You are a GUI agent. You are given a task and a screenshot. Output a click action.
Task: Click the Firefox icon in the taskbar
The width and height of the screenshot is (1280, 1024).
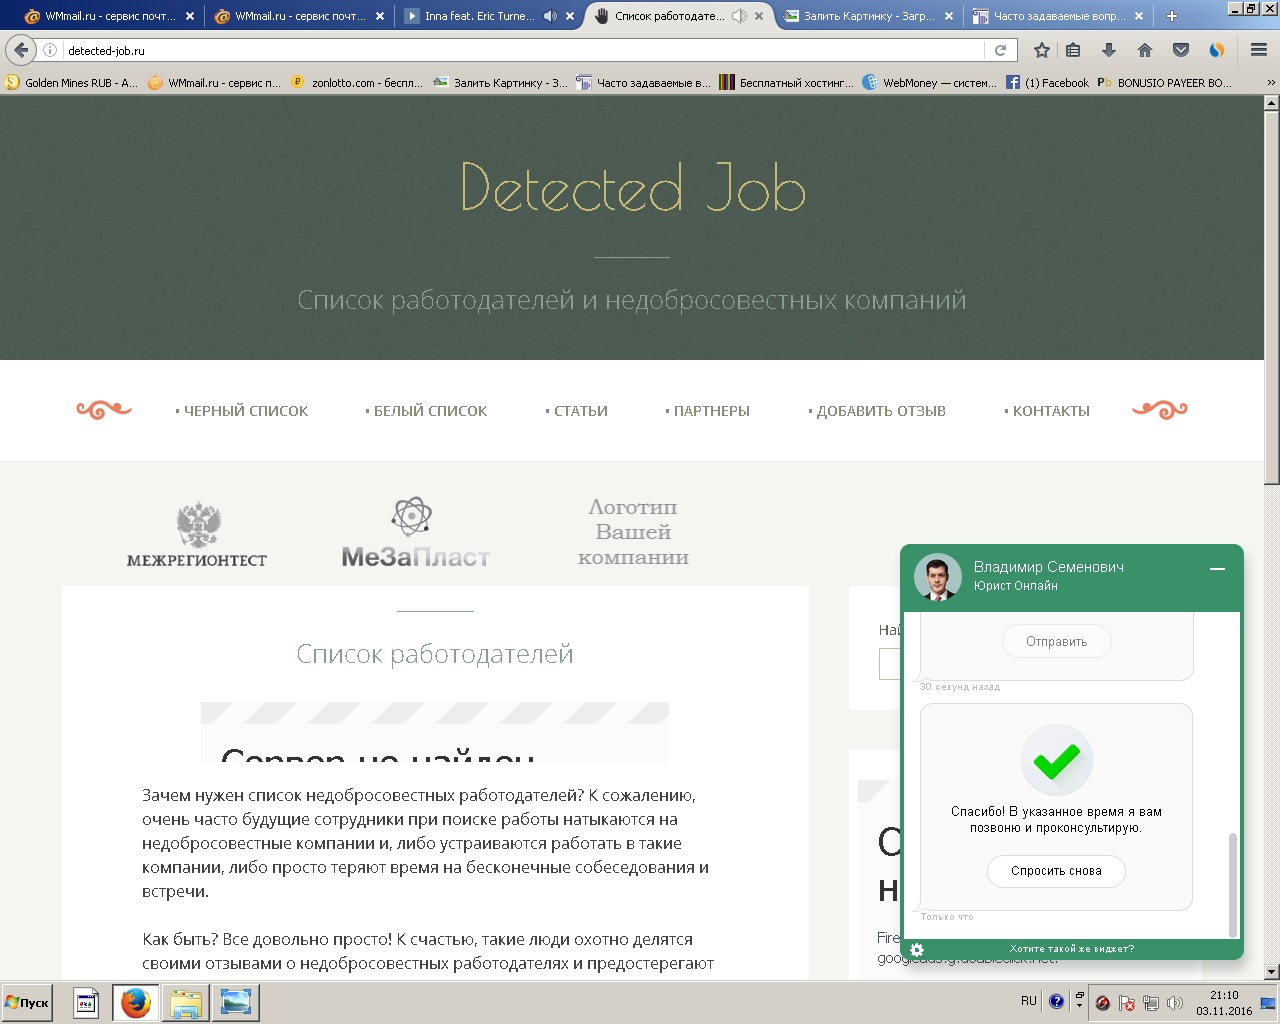pos(135,1003)
